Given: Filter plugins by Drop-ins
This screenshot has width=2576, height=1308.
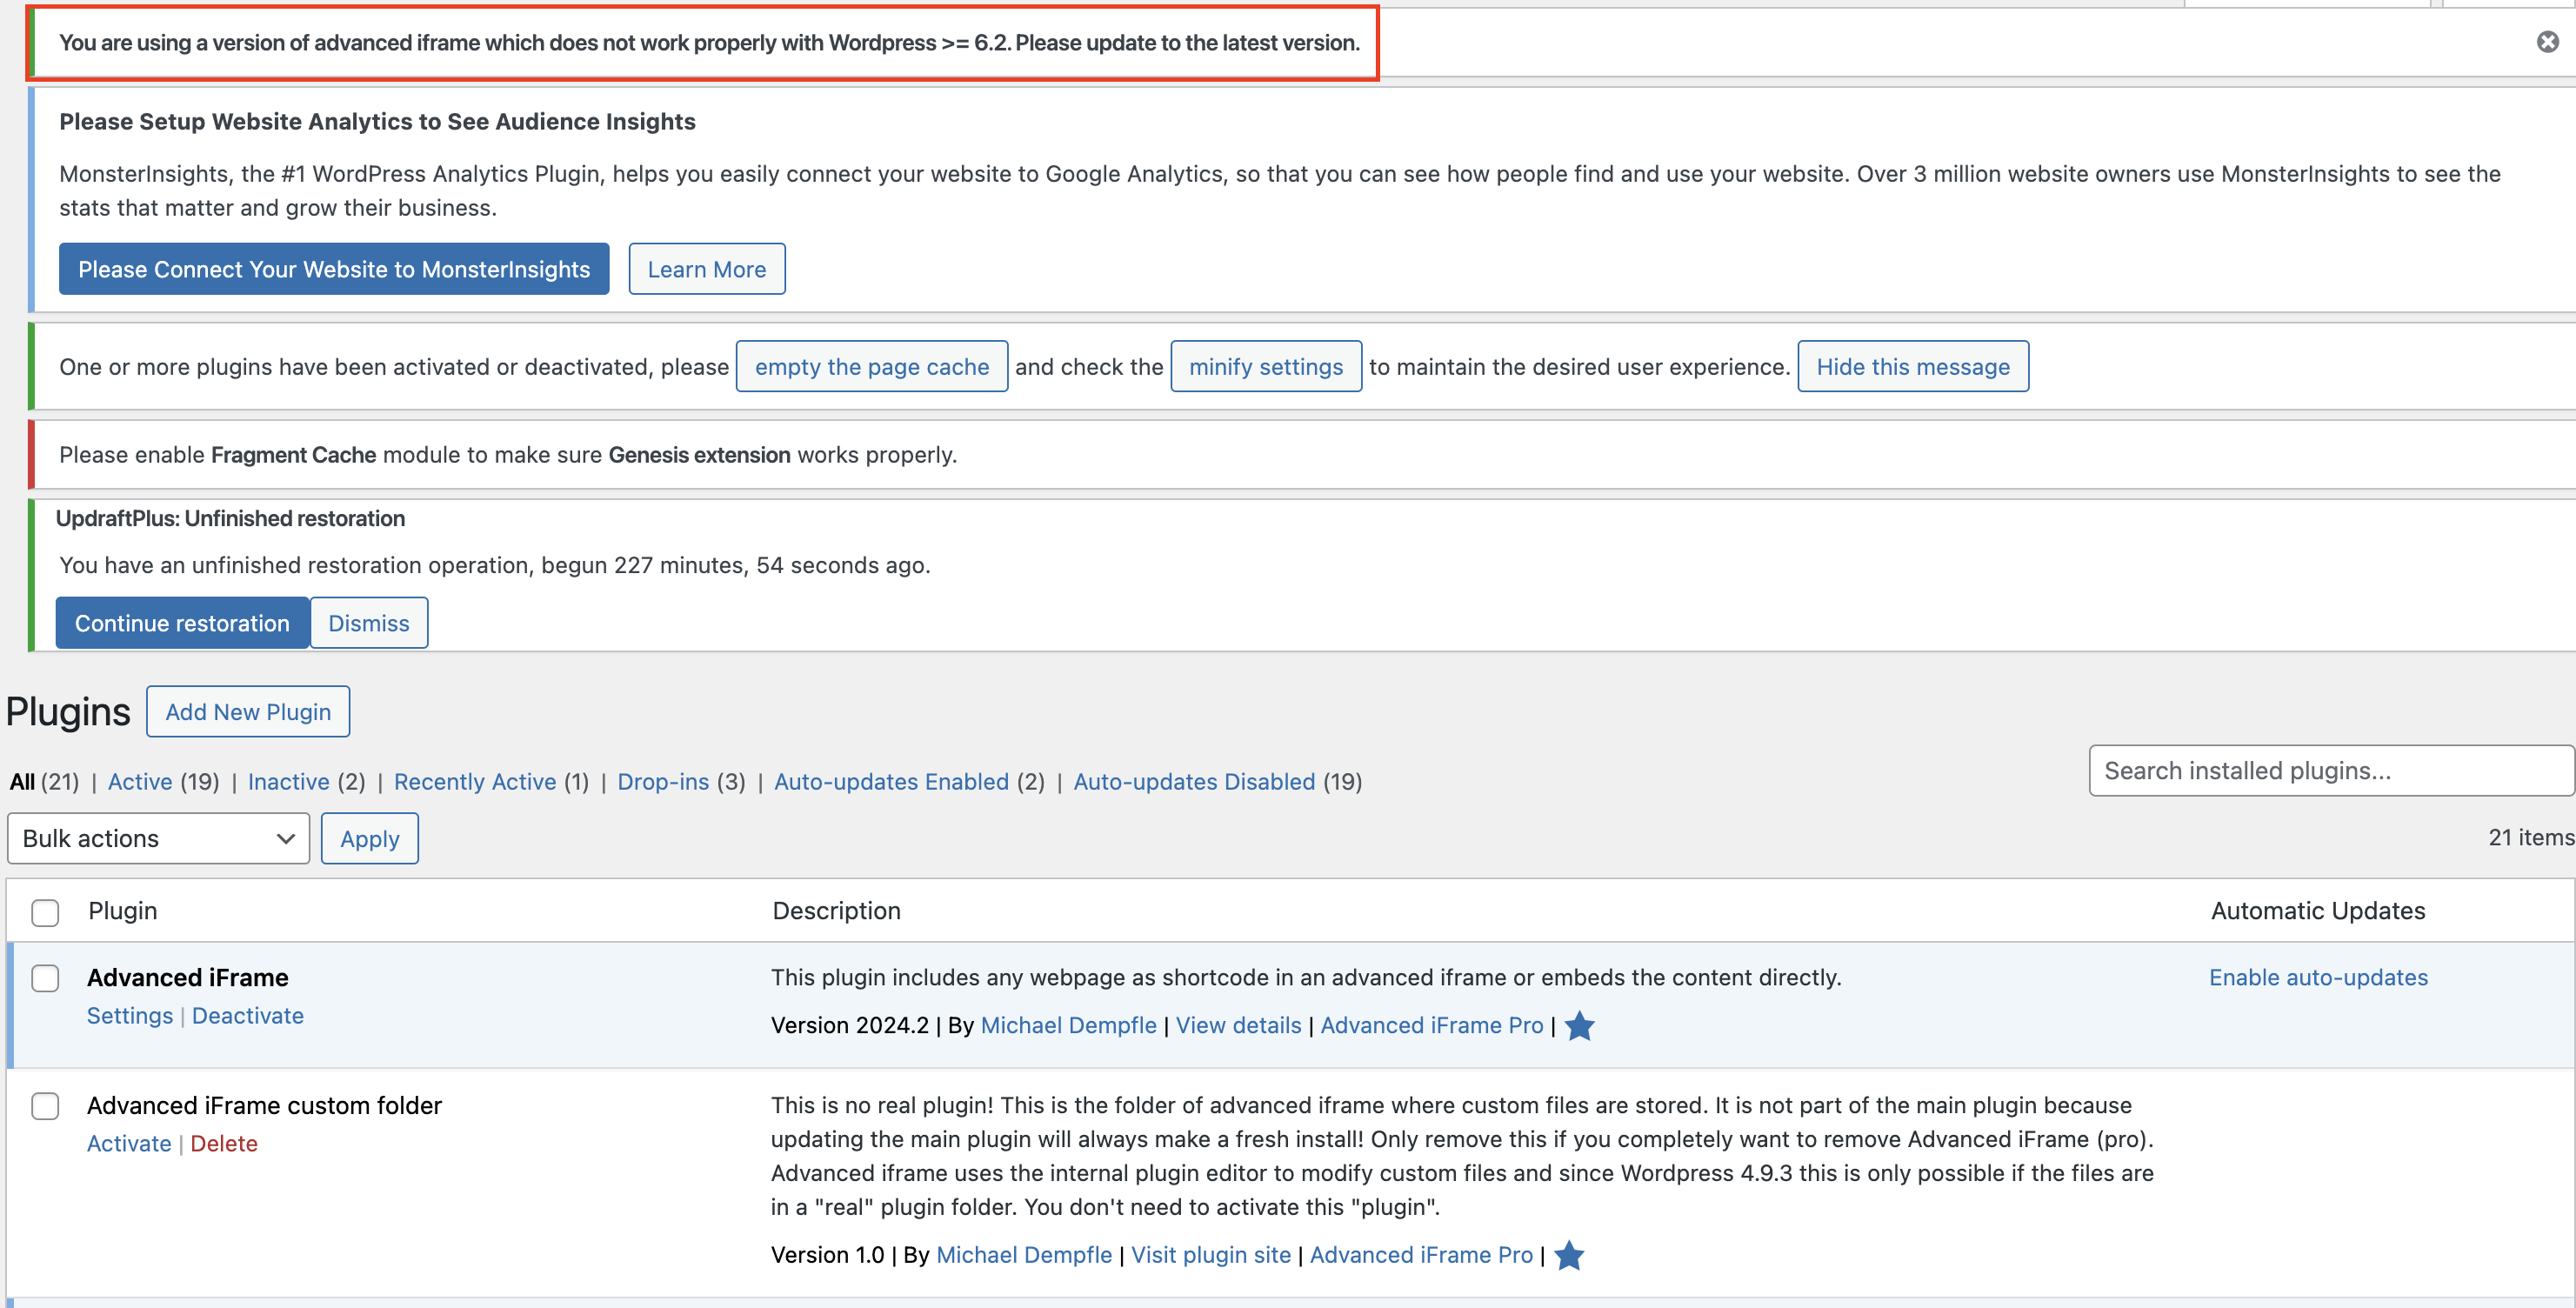Looking at the screenshot, I should (x=663, y=782).
